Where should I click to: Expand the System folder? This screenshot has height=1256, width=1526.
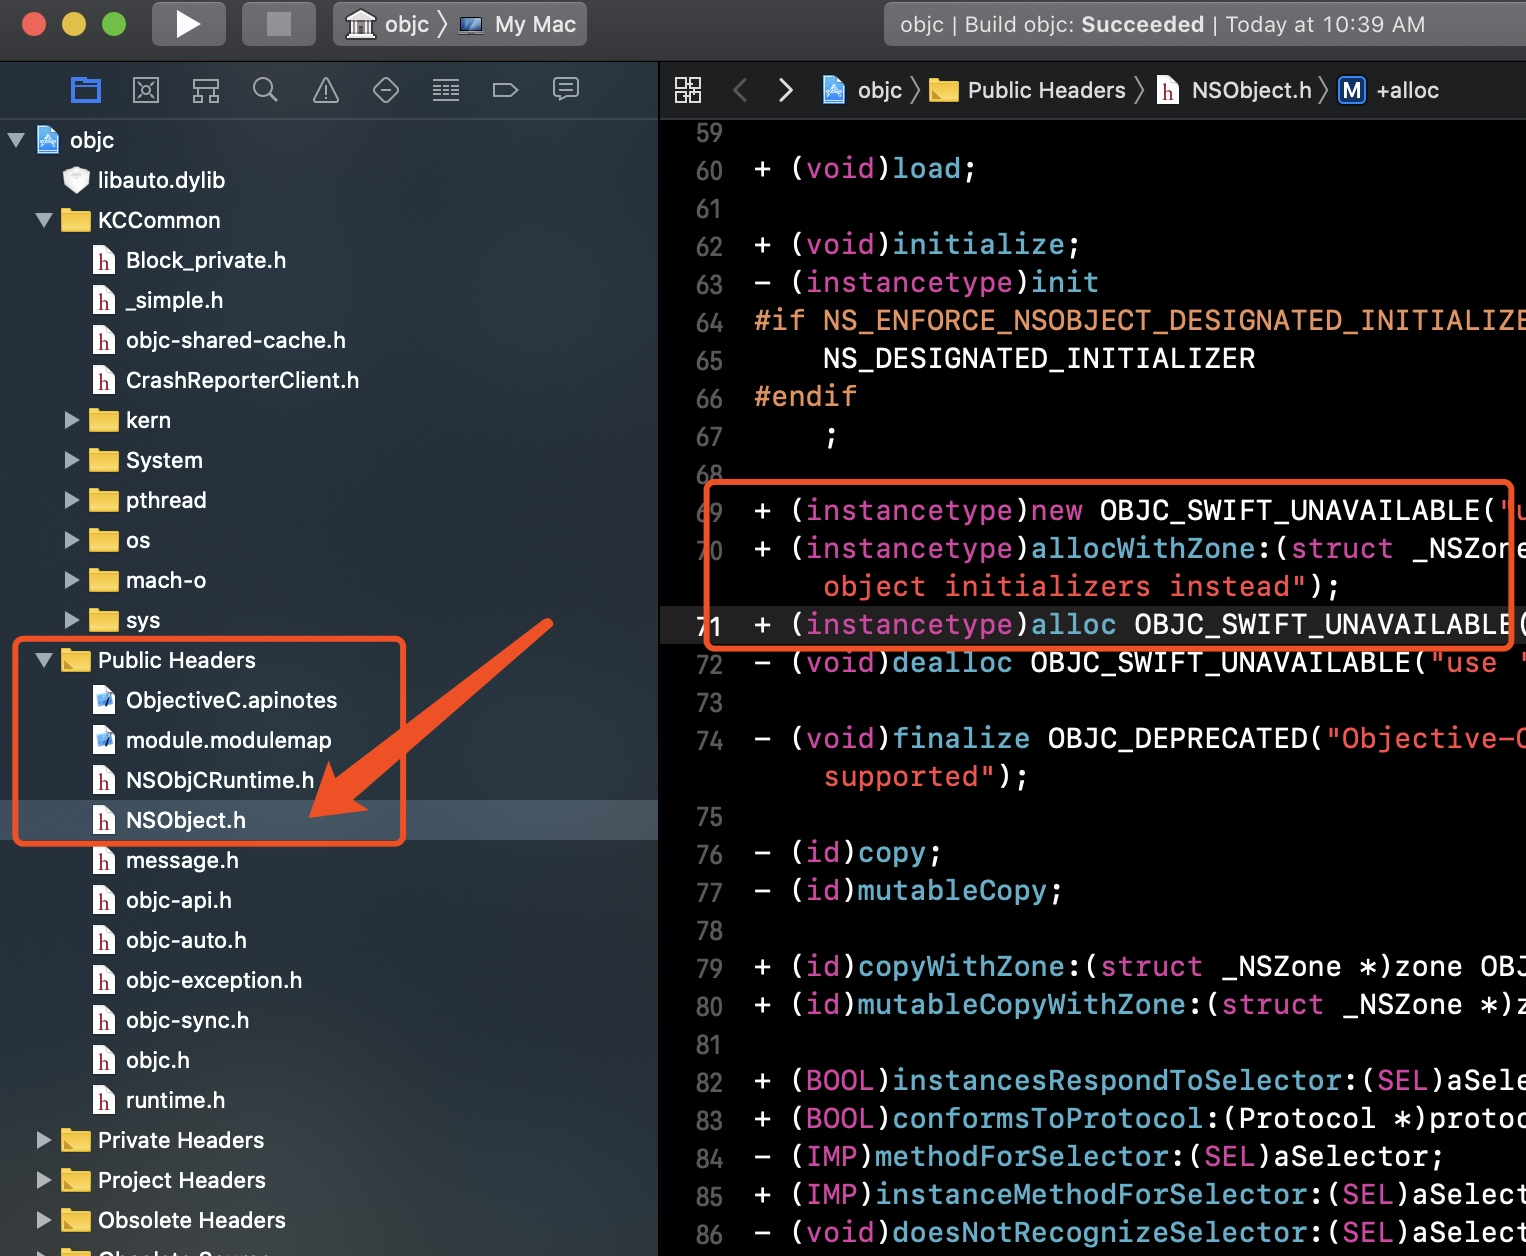[x=72, y=460]
